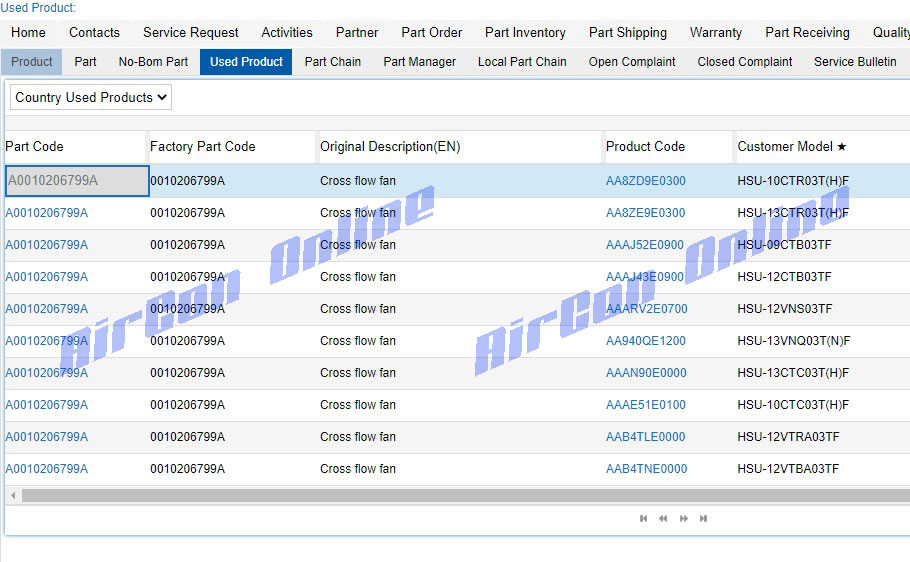
Task: Open the Contacts tab
Action: [94, 33]
